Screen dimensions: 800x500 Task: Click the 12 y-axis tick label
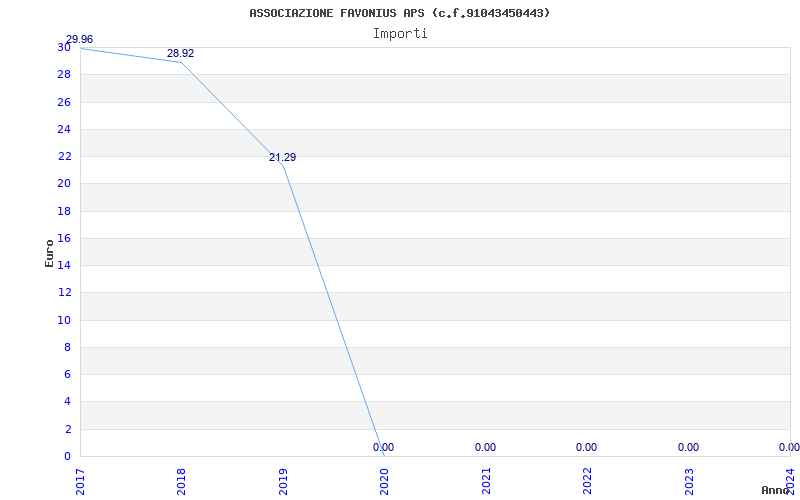(64, 293)
